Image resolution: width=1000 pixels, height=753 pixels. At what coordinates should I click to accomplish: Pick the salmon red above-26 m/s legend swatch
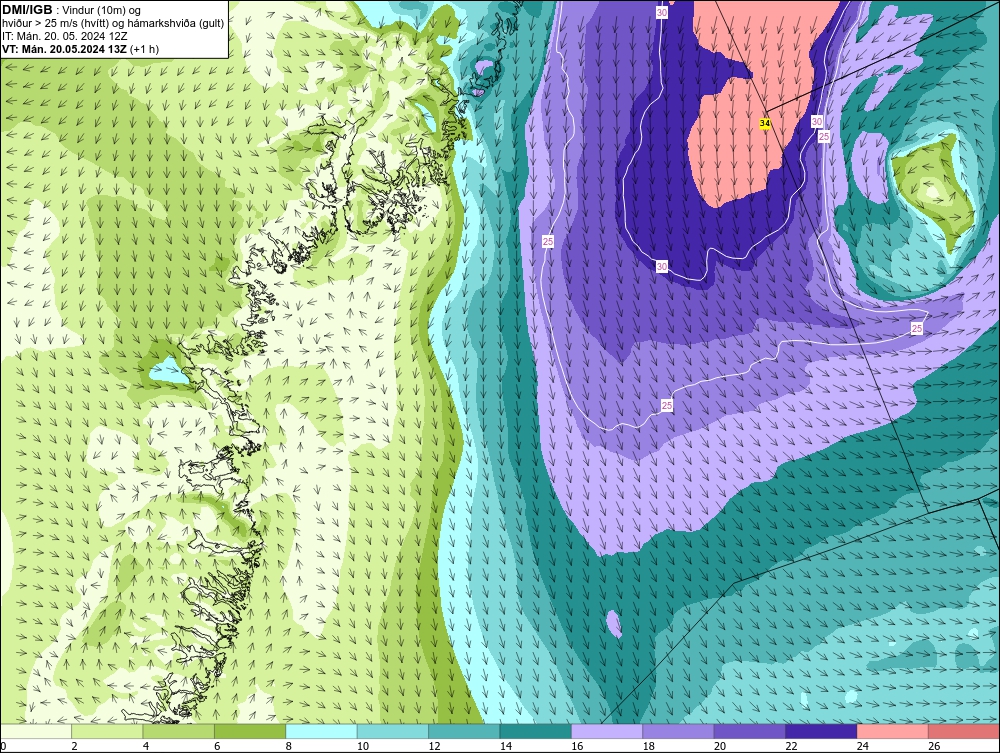(x=964, y=731)
